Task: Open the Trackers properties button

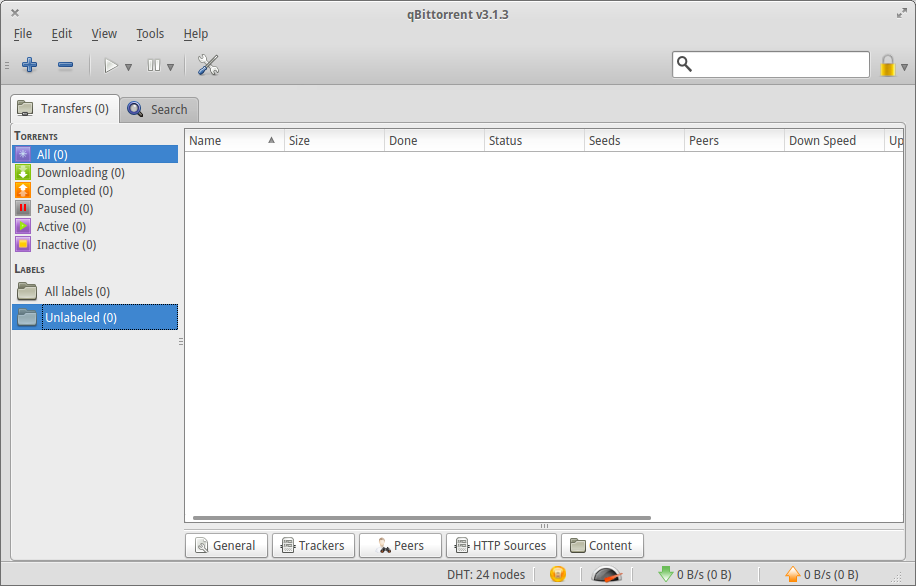Action: (313, 546)
